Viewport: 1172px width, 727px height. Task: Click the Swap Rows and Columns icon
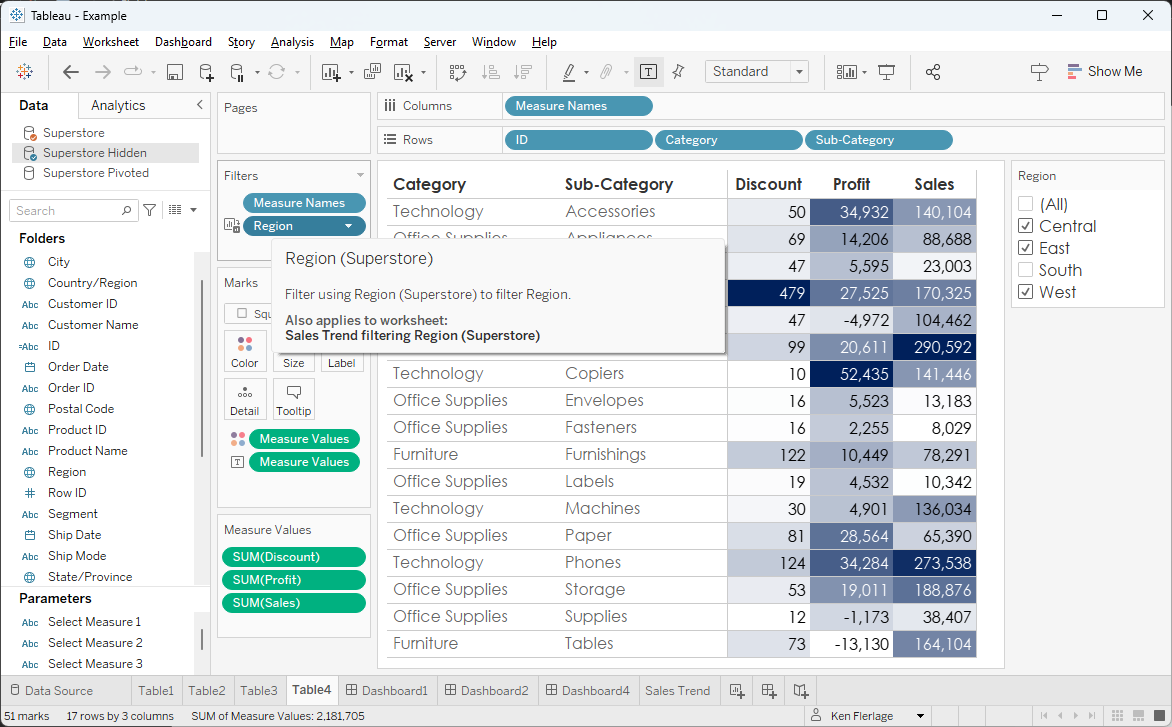pos(457,72)
